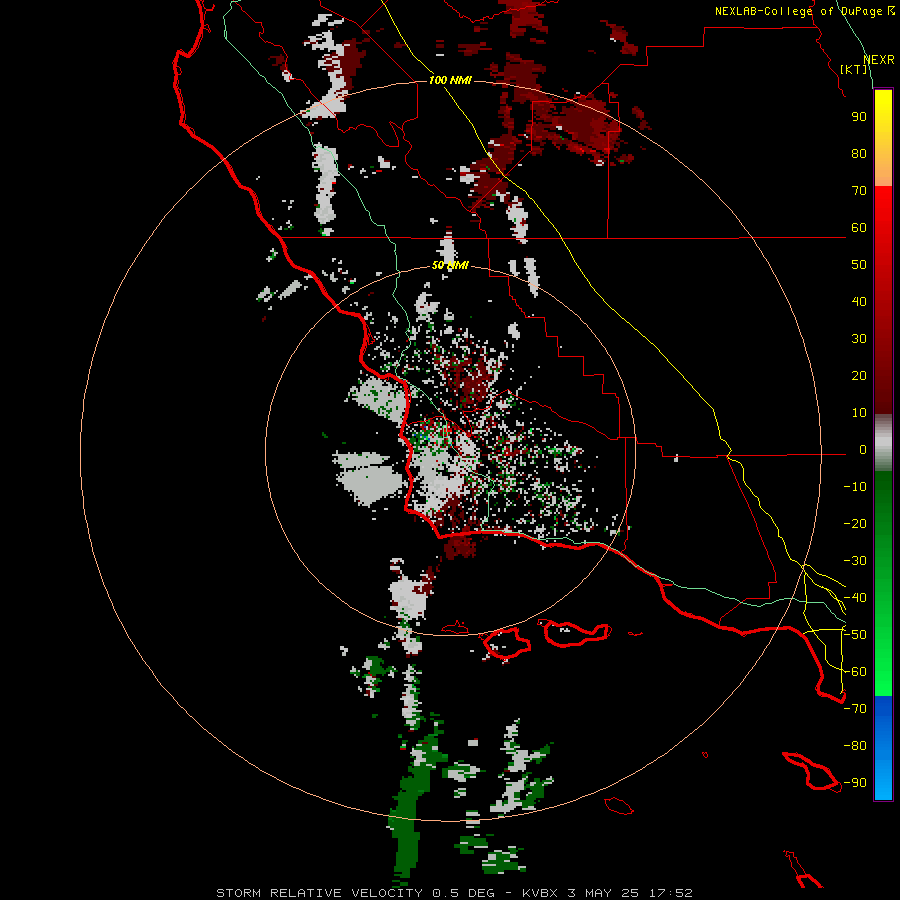The height and width of the screenshot is (900, 900).
Task: Pick the gray zero-velocity segment of color bar
Action: (883, 442)
